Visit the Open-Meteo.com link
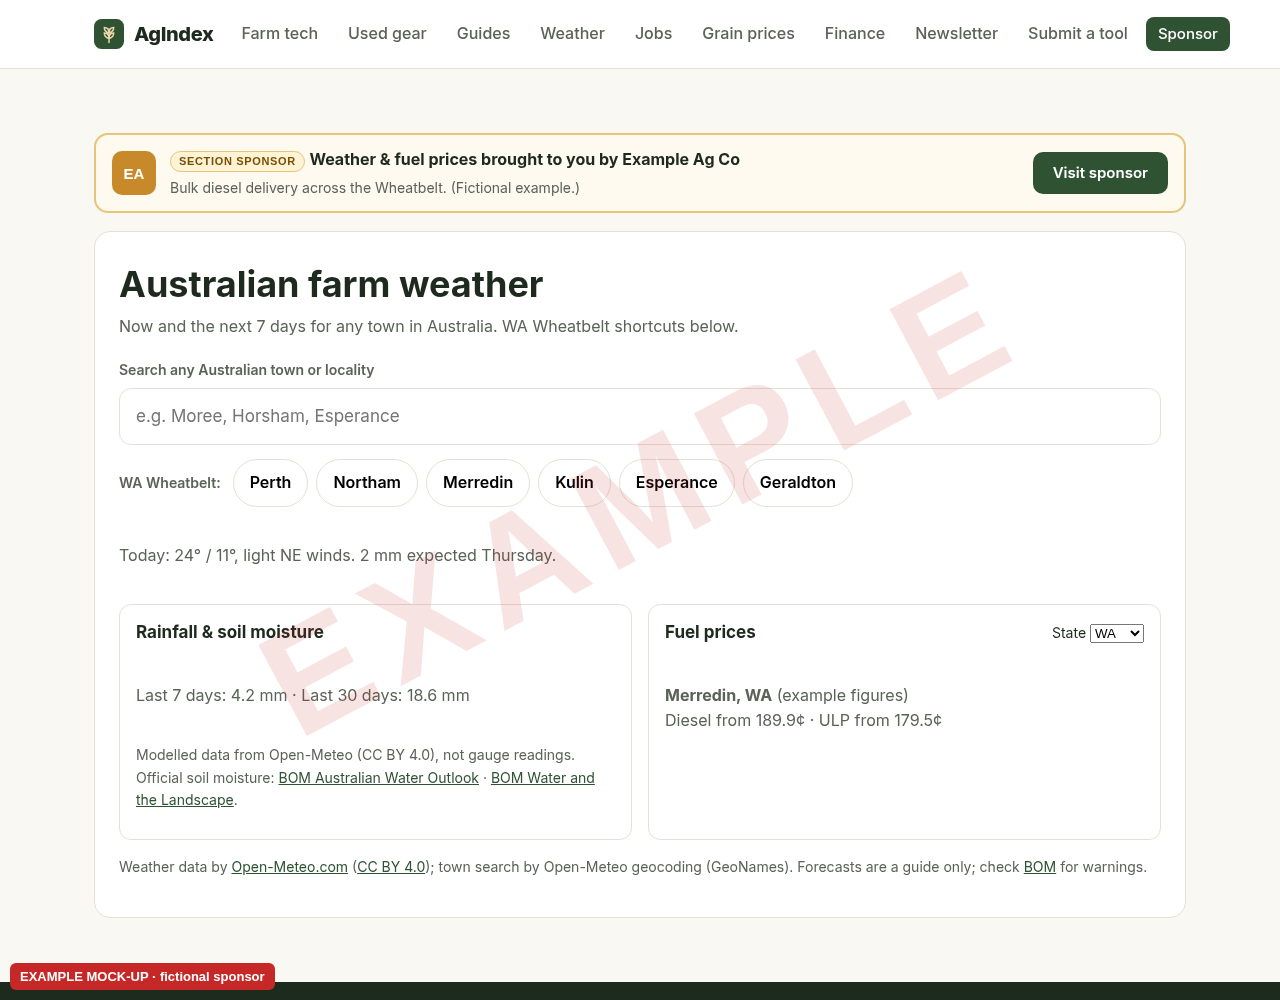 (290, 867)
